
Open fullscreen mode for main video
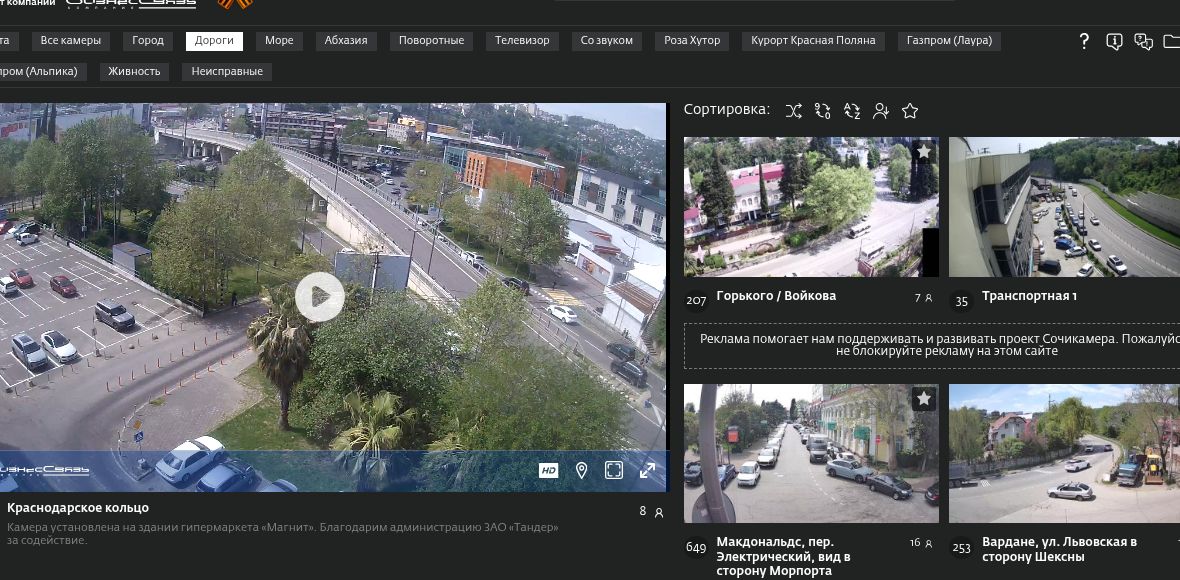point(614,471)
